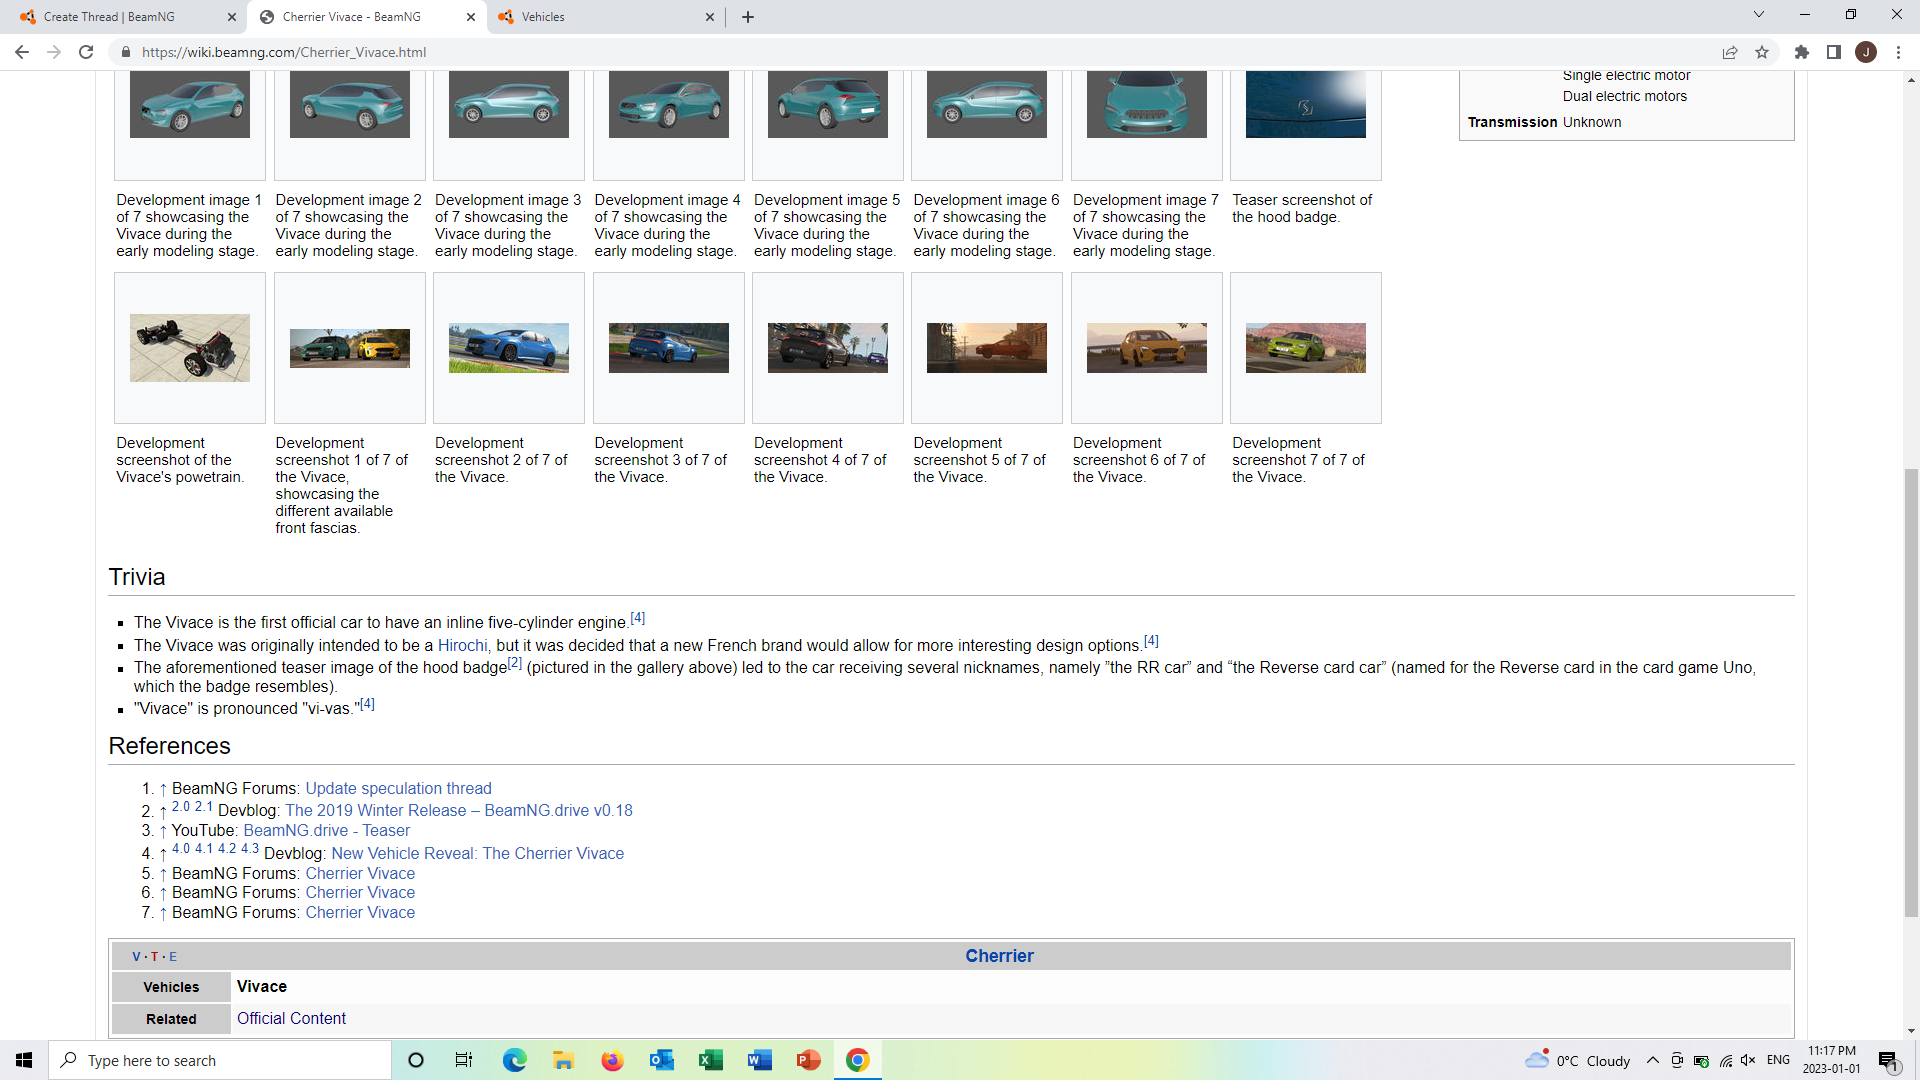Open the weather widget 0°C Cloudy

(x=1578, y=1060)
